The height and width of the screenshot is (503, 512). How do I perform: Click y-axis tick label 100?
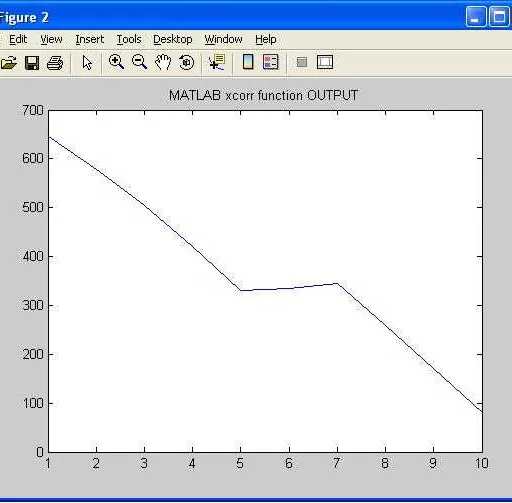[32, 403]
